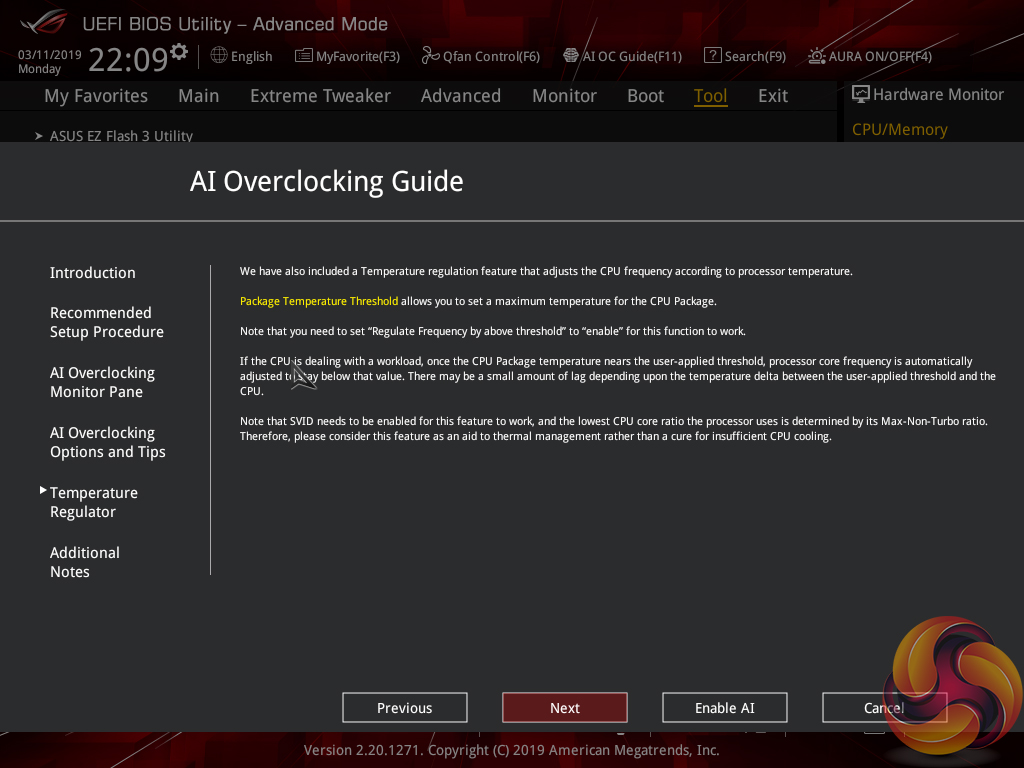Click the Next button
Image resolution: width=1024 pixels, height=768 pixels.
click(565, 707)
